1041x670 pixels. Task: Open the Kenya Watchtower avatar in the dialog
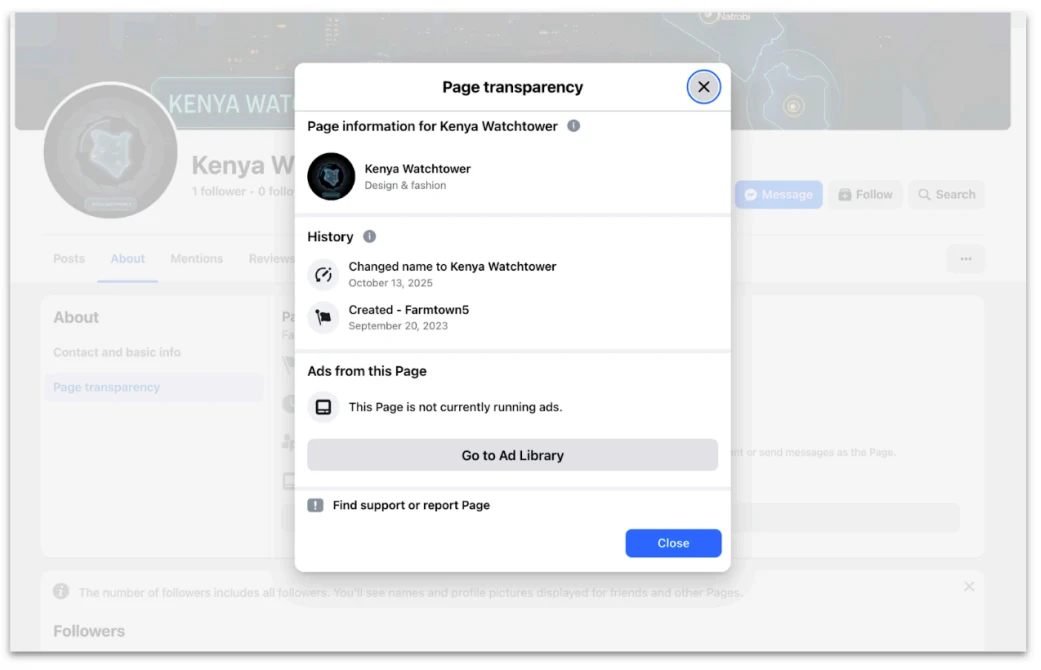click(331, 177)
